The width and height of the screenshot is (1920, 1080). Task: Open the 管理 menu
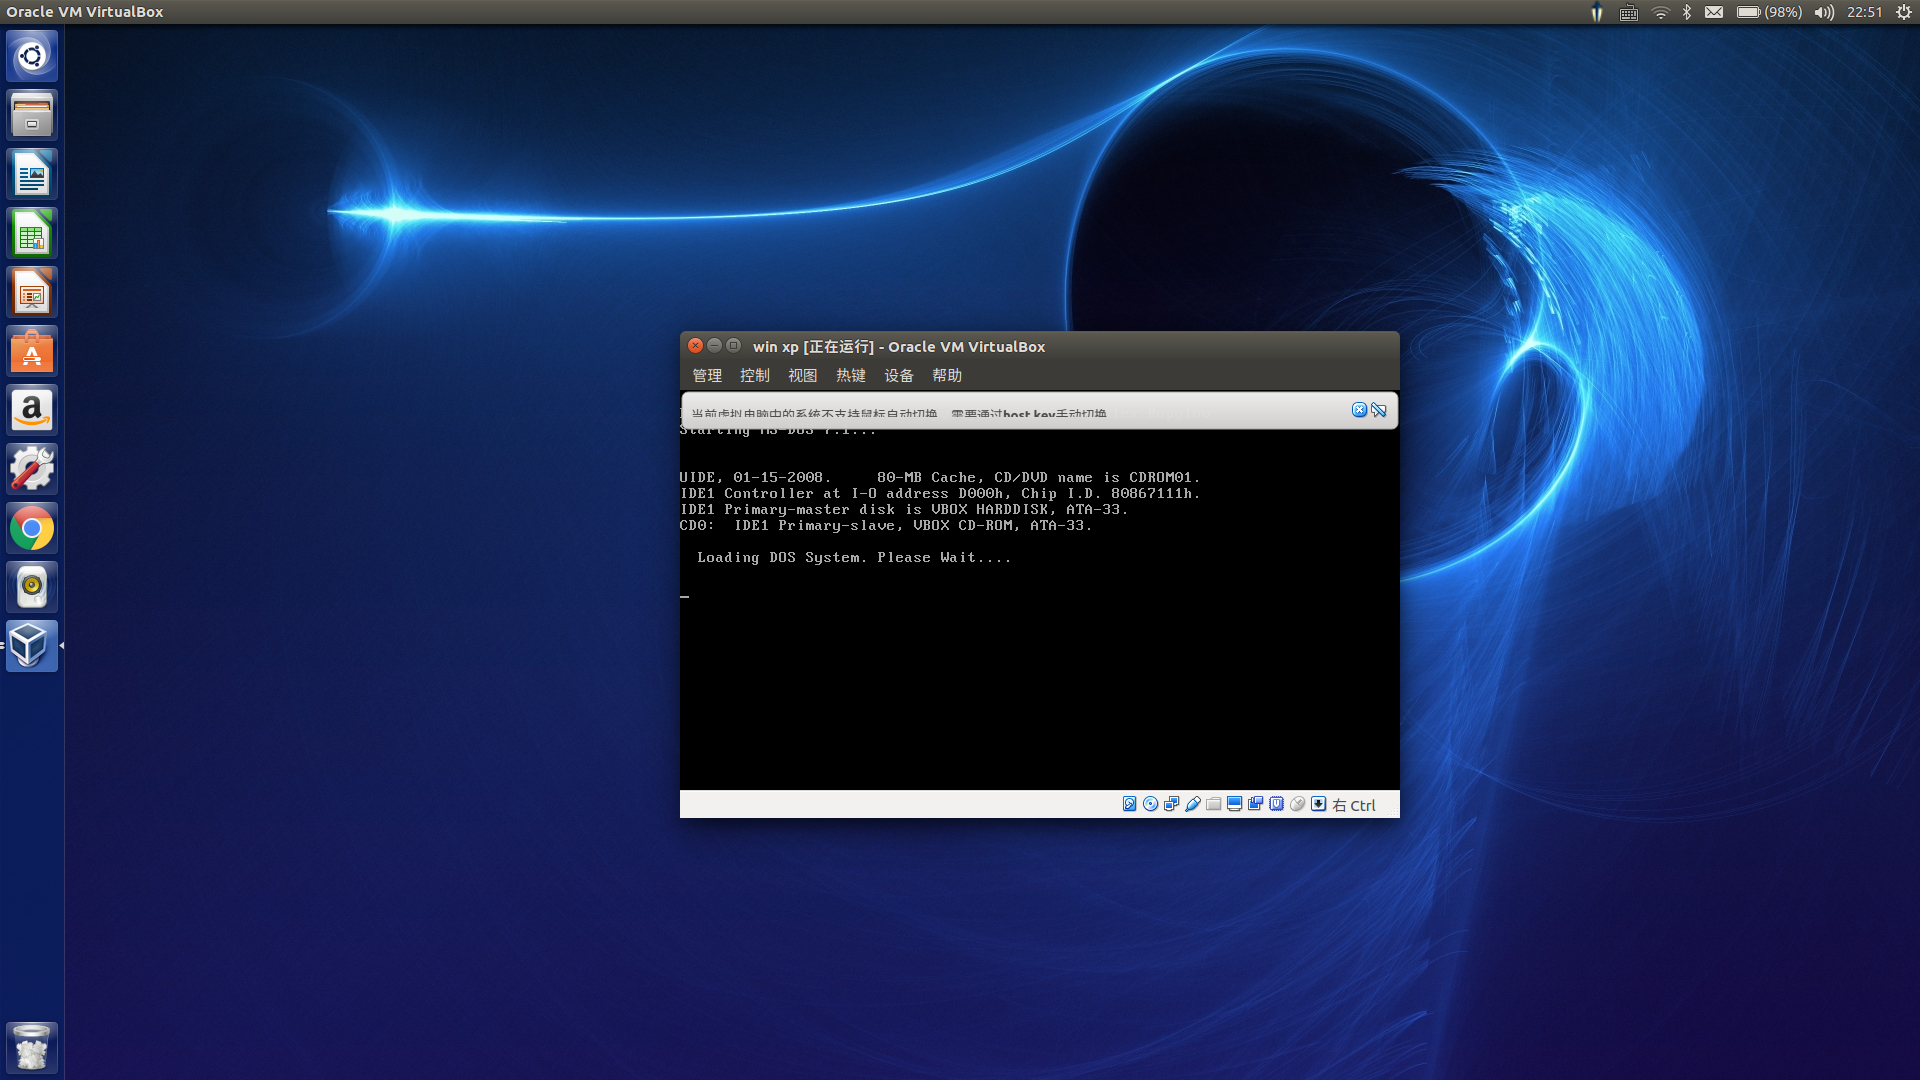click(x=707, y=376)
